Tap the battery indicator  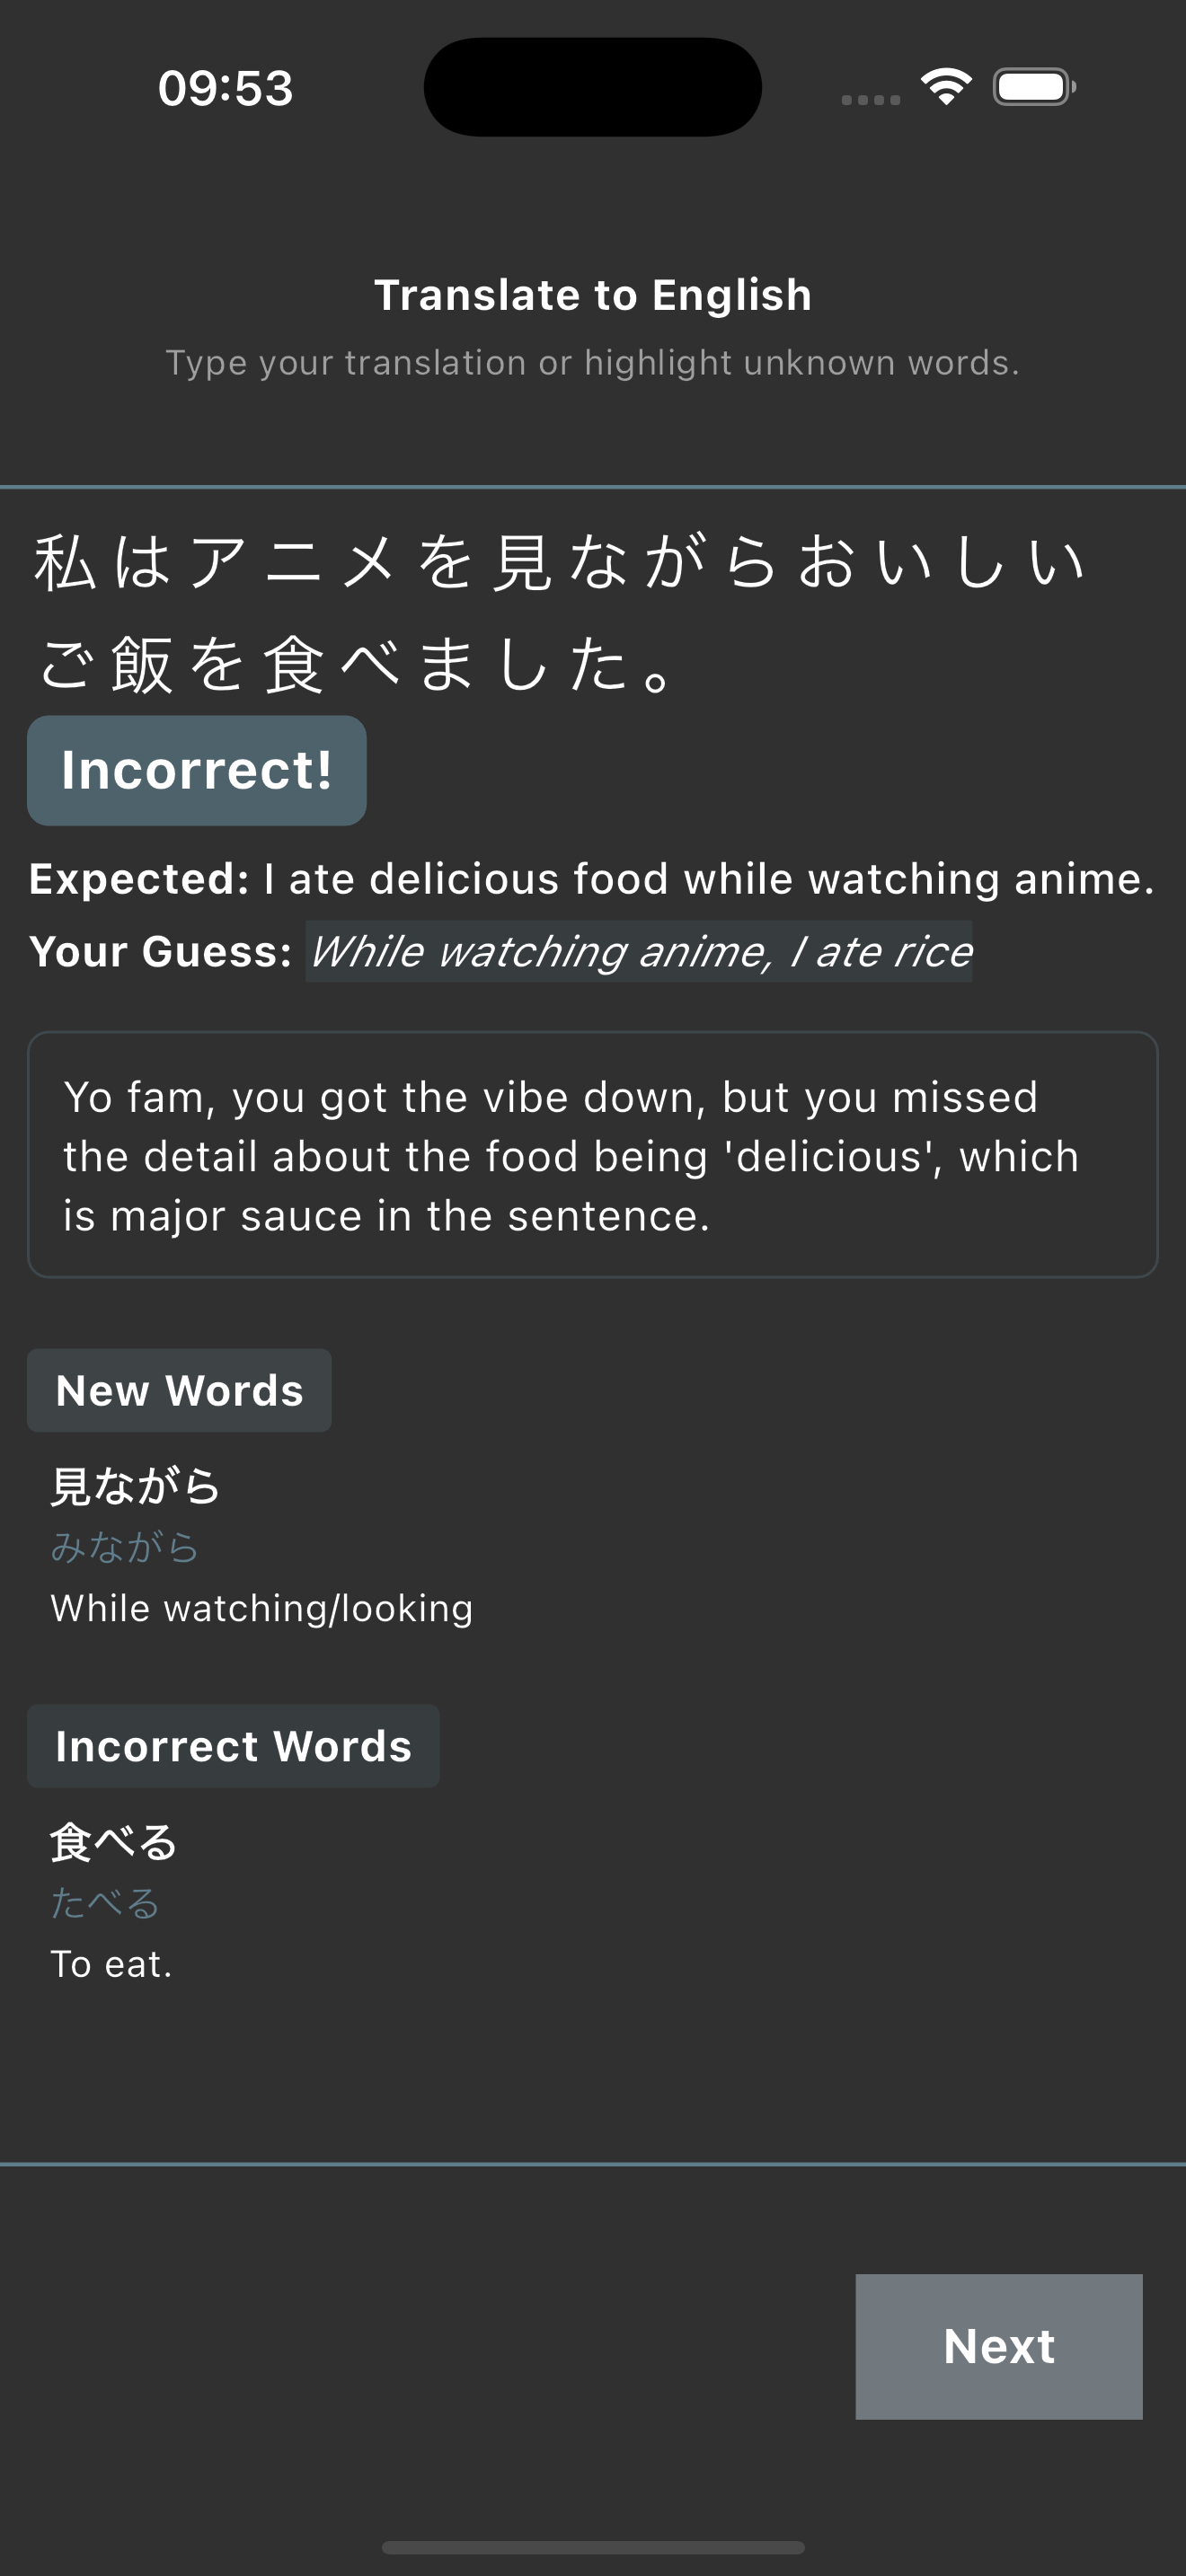coord(1032,87)
